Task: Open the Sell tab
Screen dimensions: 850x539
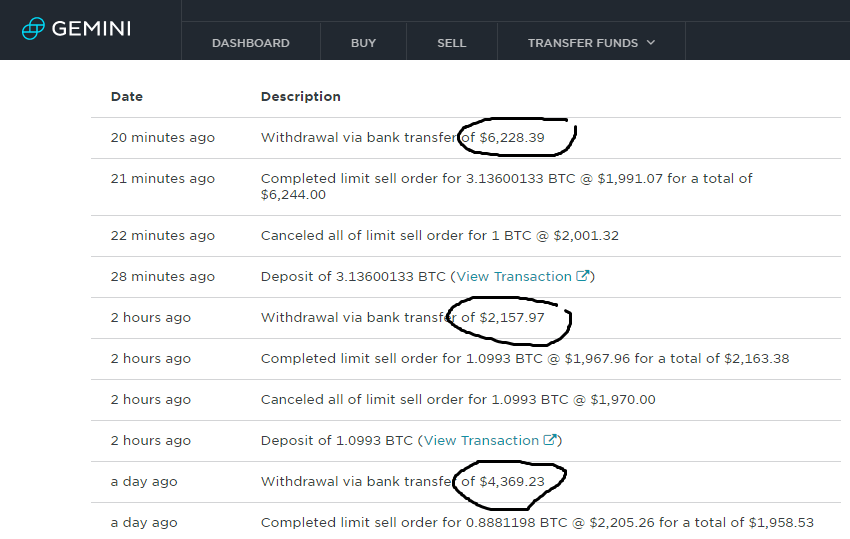Action: [x=452, y=43]
